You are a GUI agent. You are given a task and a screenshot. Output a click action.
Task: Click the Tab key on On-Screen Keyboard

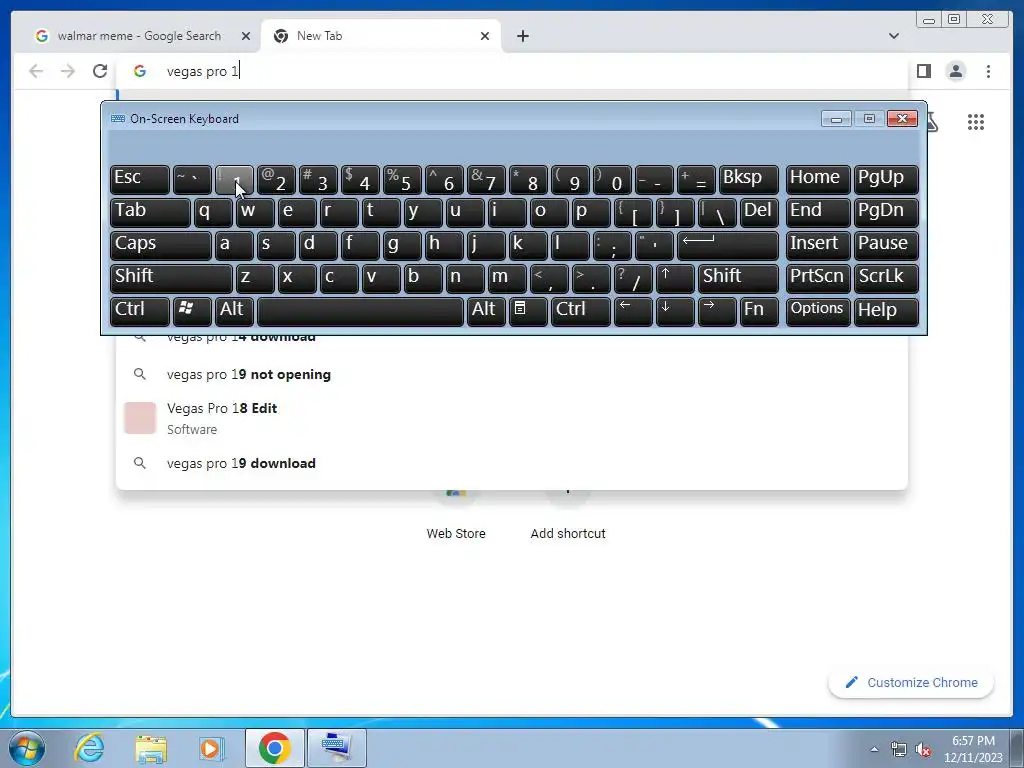[x=150, y=213]
